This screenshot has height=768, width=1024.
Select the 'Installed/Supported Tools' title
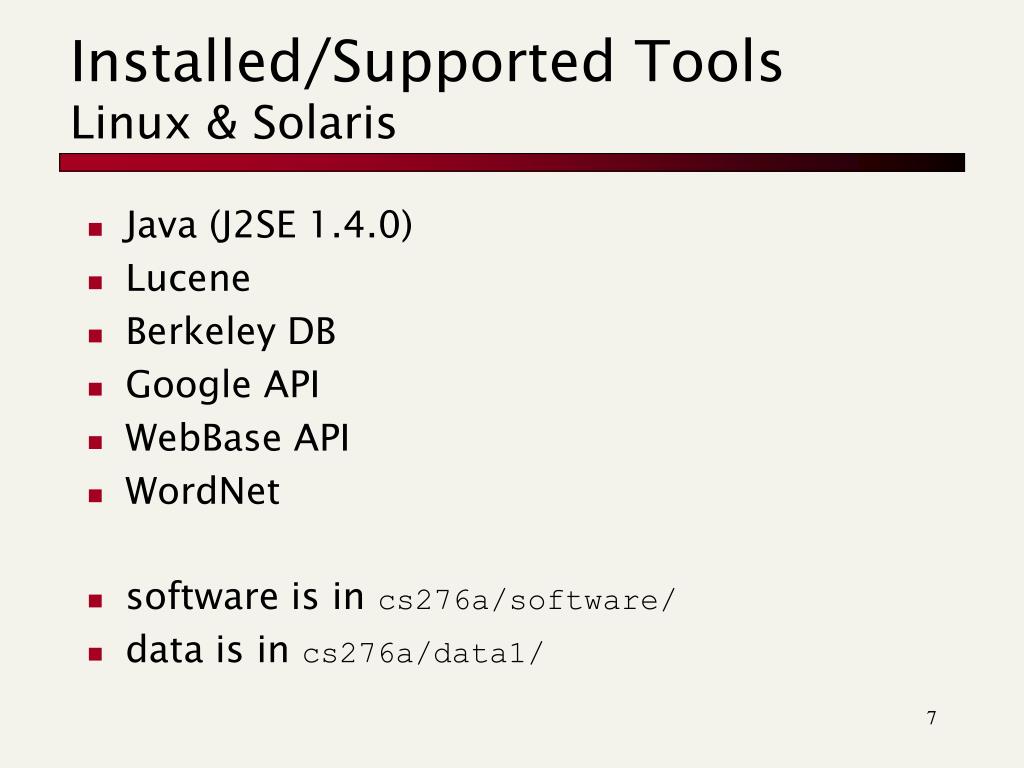pyautogui.click(x=426, y=63)
